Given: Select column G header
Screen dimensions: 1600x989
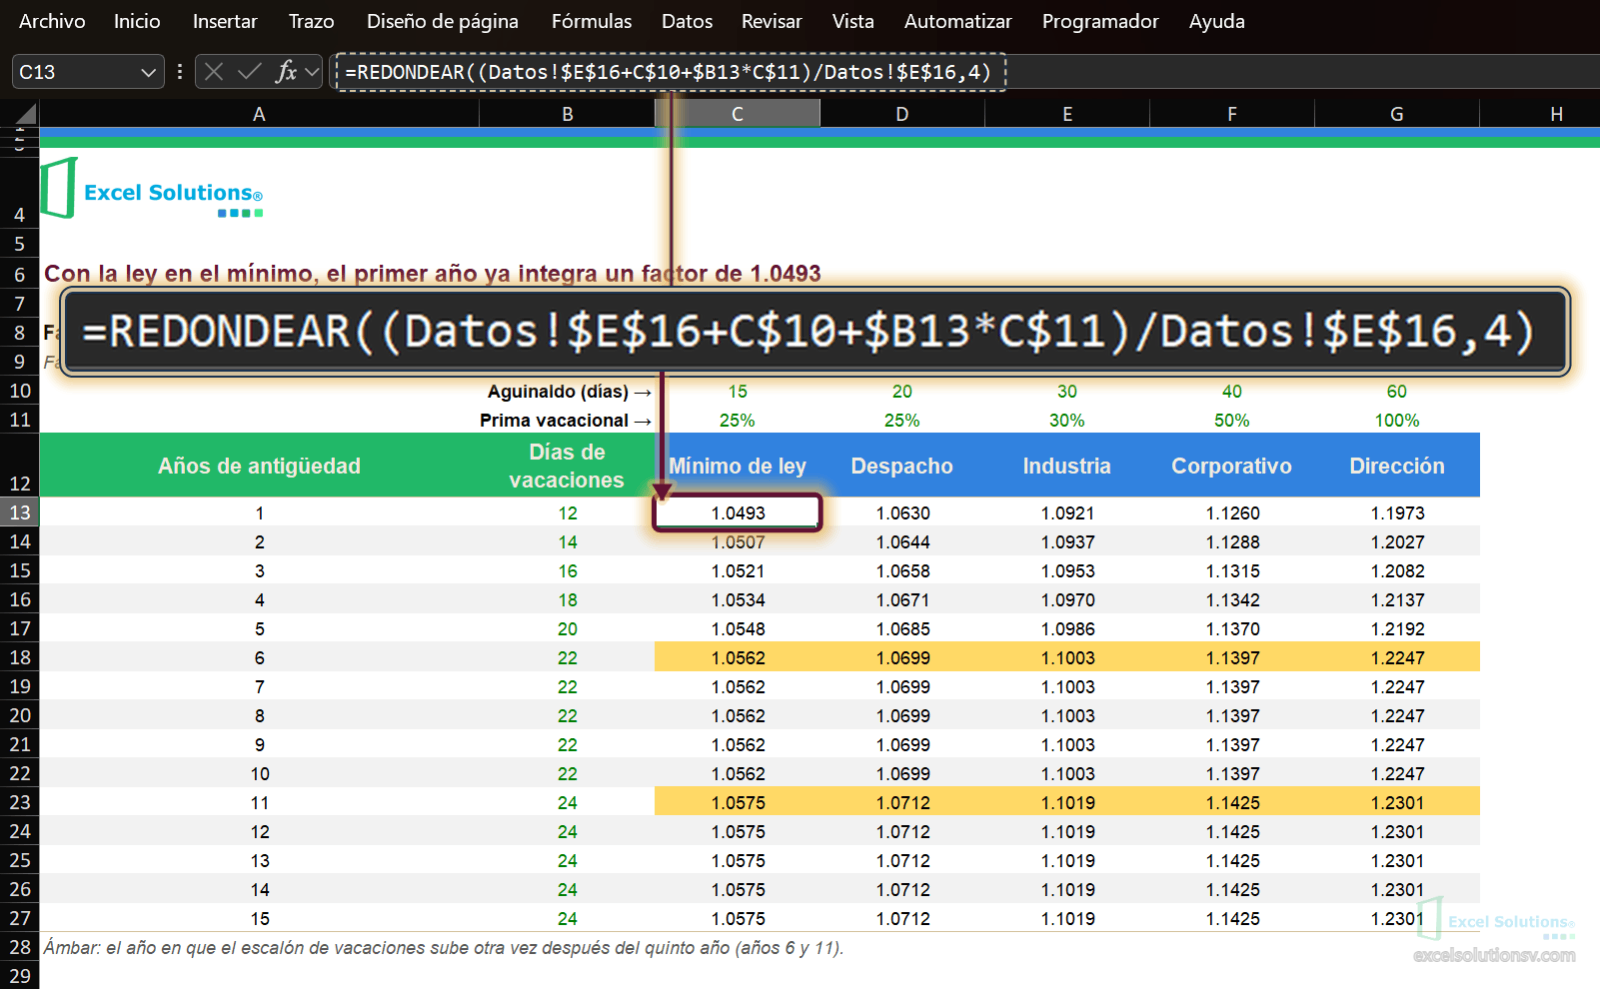Looking at the screenshot, I should click(x=1396, y=114).
